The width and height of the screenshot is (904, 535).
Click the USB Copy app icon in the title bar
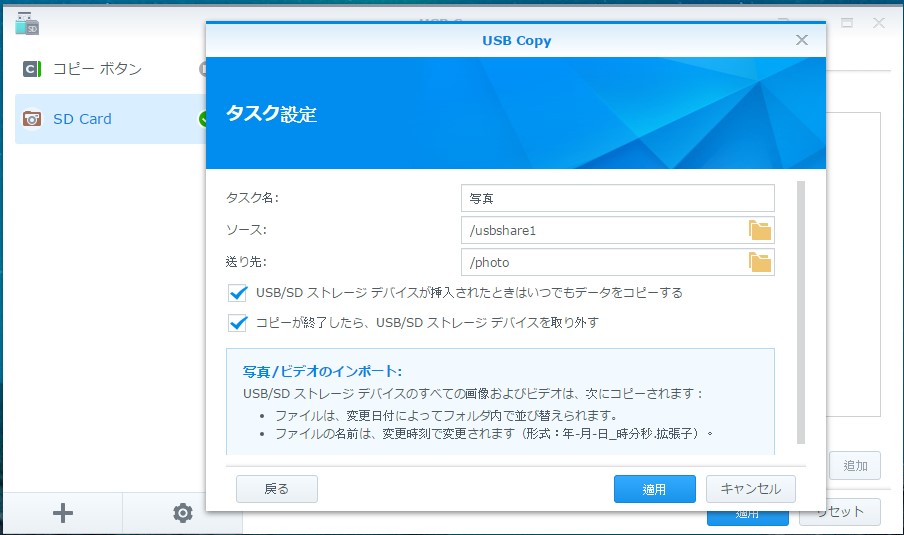(x=27, y=24)
